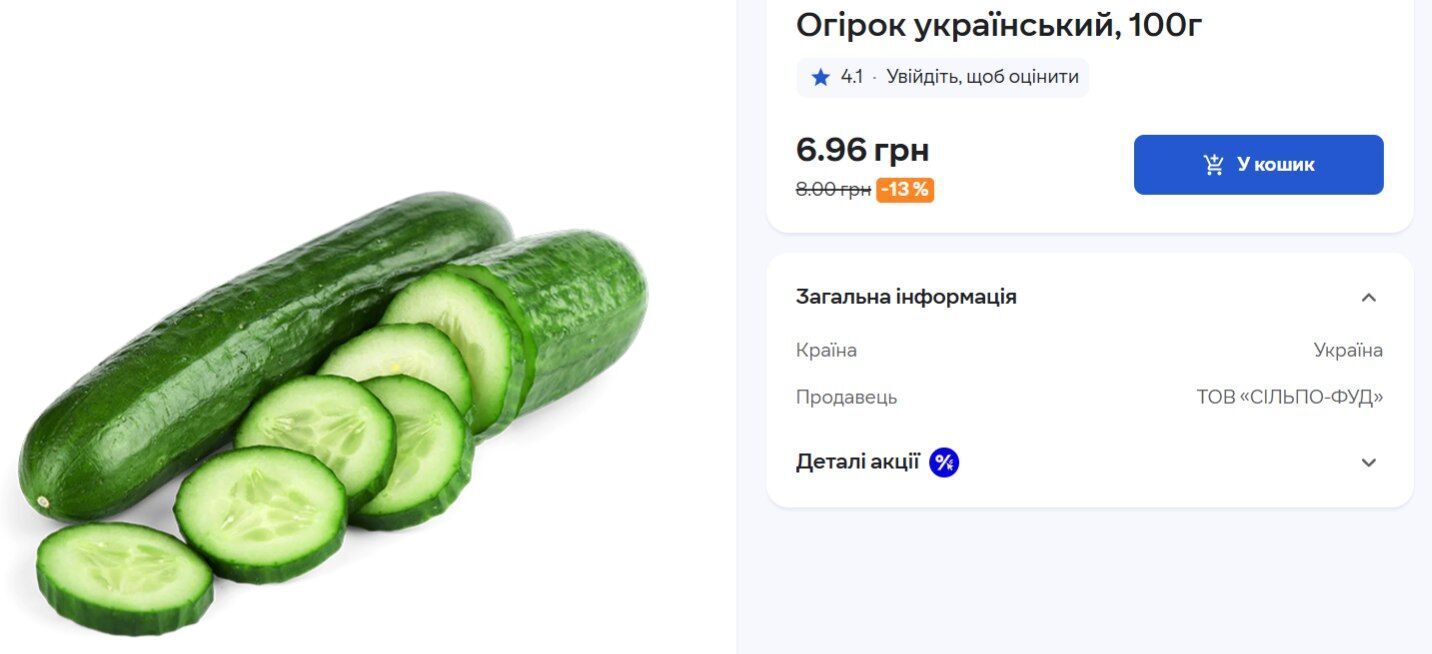Click the current price 6.96 грн

[x=862, y=149]
